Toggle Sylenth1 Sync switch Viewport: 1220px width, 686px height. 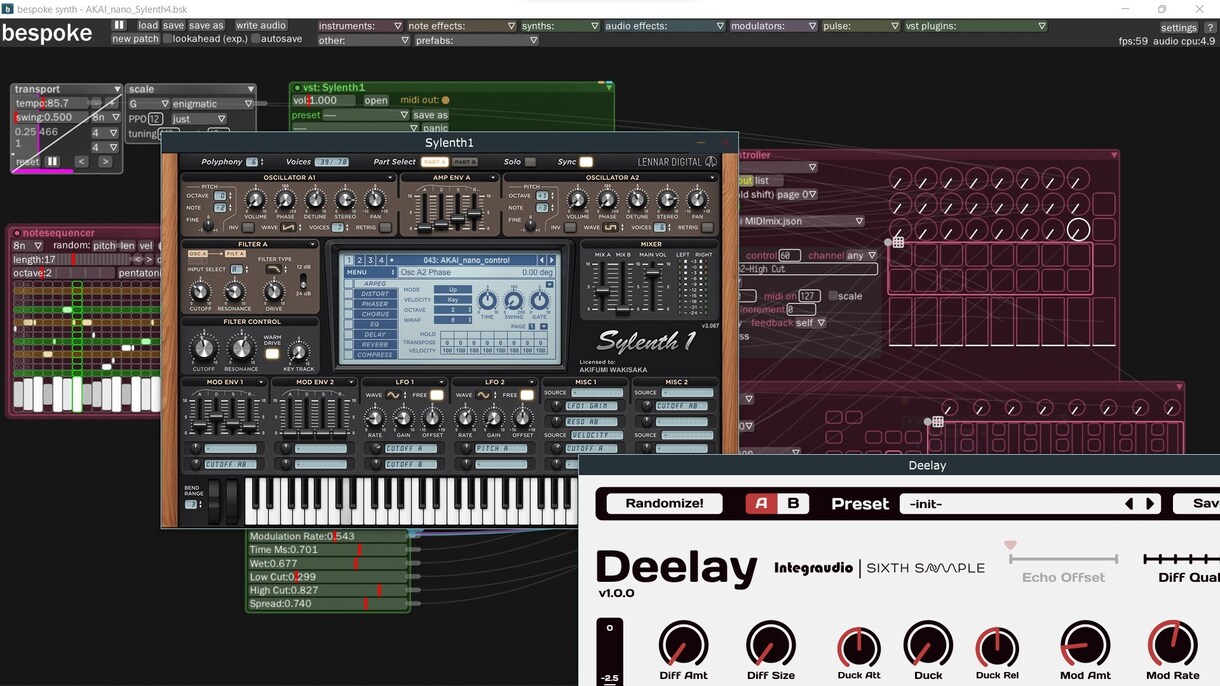click(x=586, y=162)
